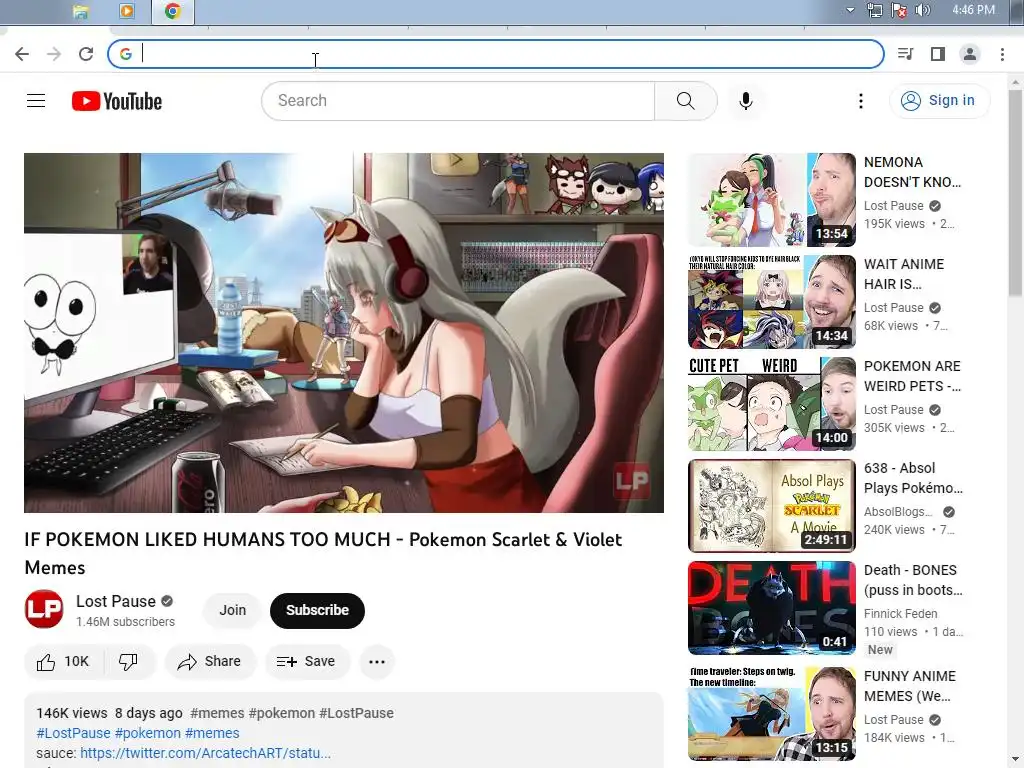The image size is (1024, 768).
Task: Click the page vertical scrollbar thumb
Action: point(1014,193)
